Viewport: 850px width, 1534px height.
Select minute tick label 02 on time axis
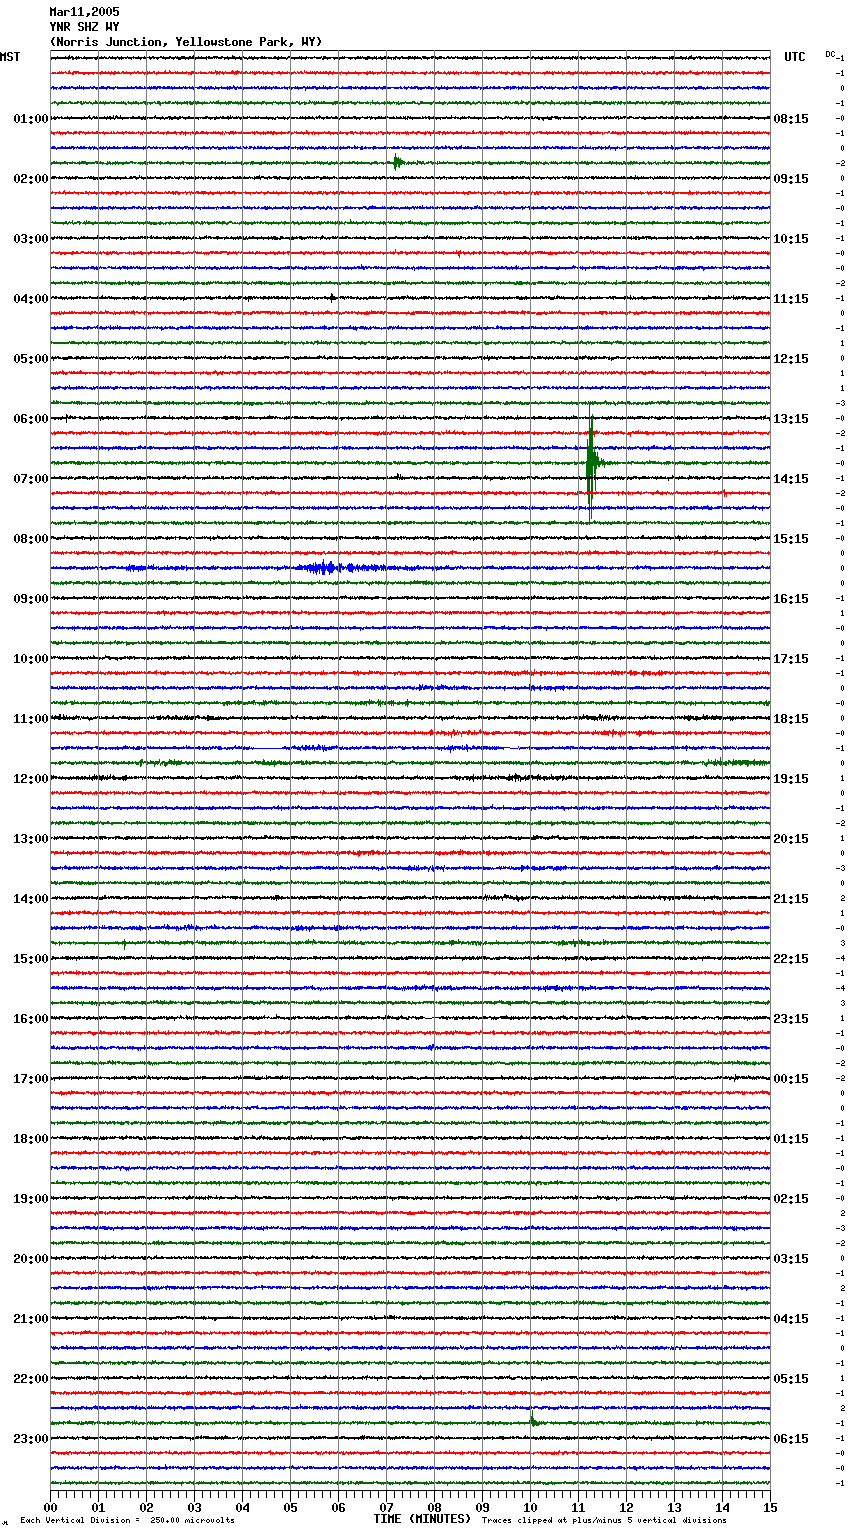pos(146,1507)
